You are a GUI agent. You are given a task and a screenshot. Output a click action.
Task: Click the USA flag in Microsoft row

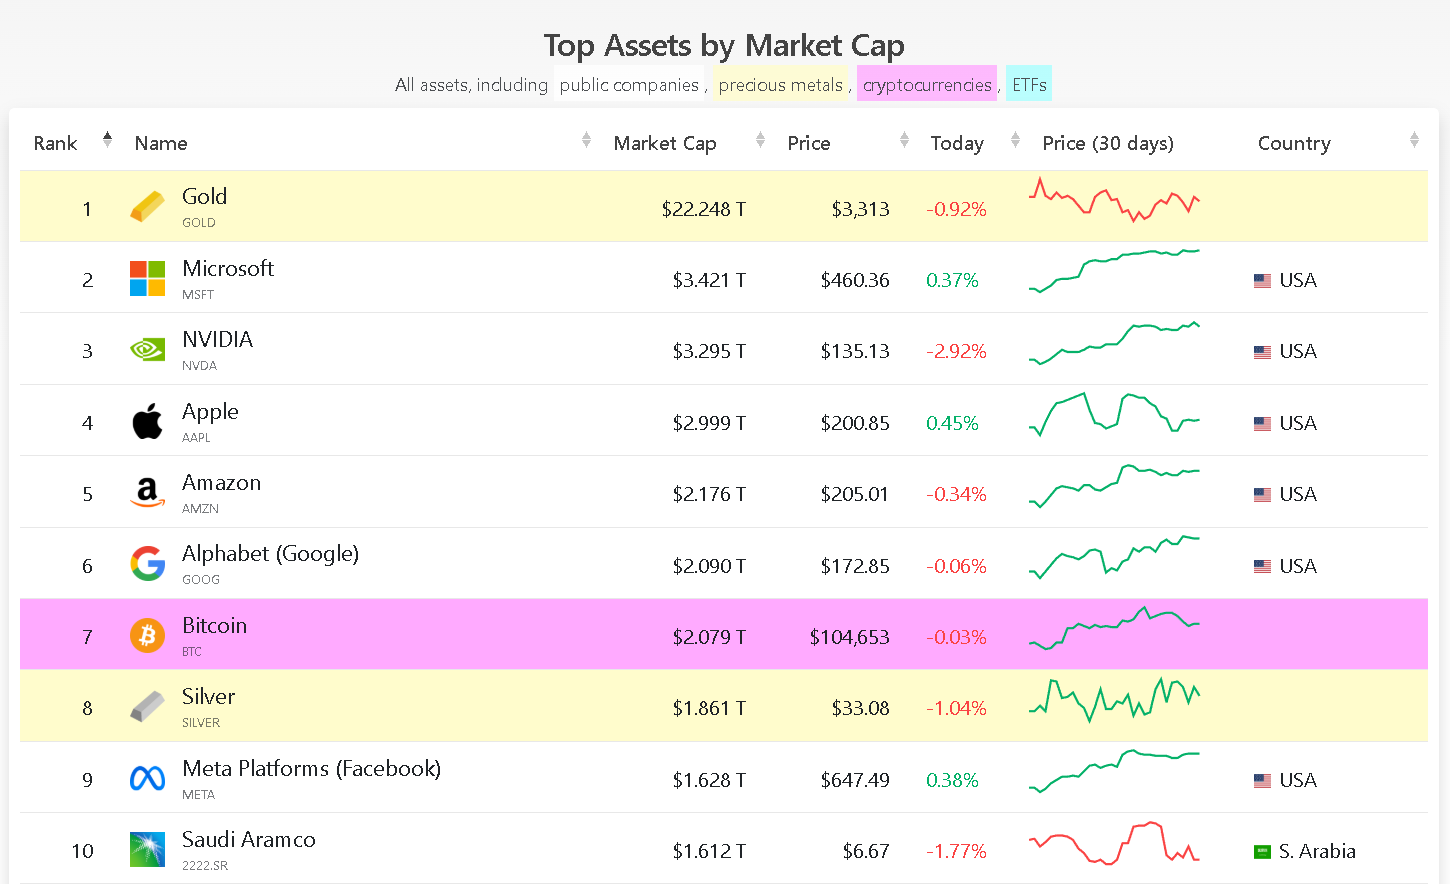point(1262,281)
